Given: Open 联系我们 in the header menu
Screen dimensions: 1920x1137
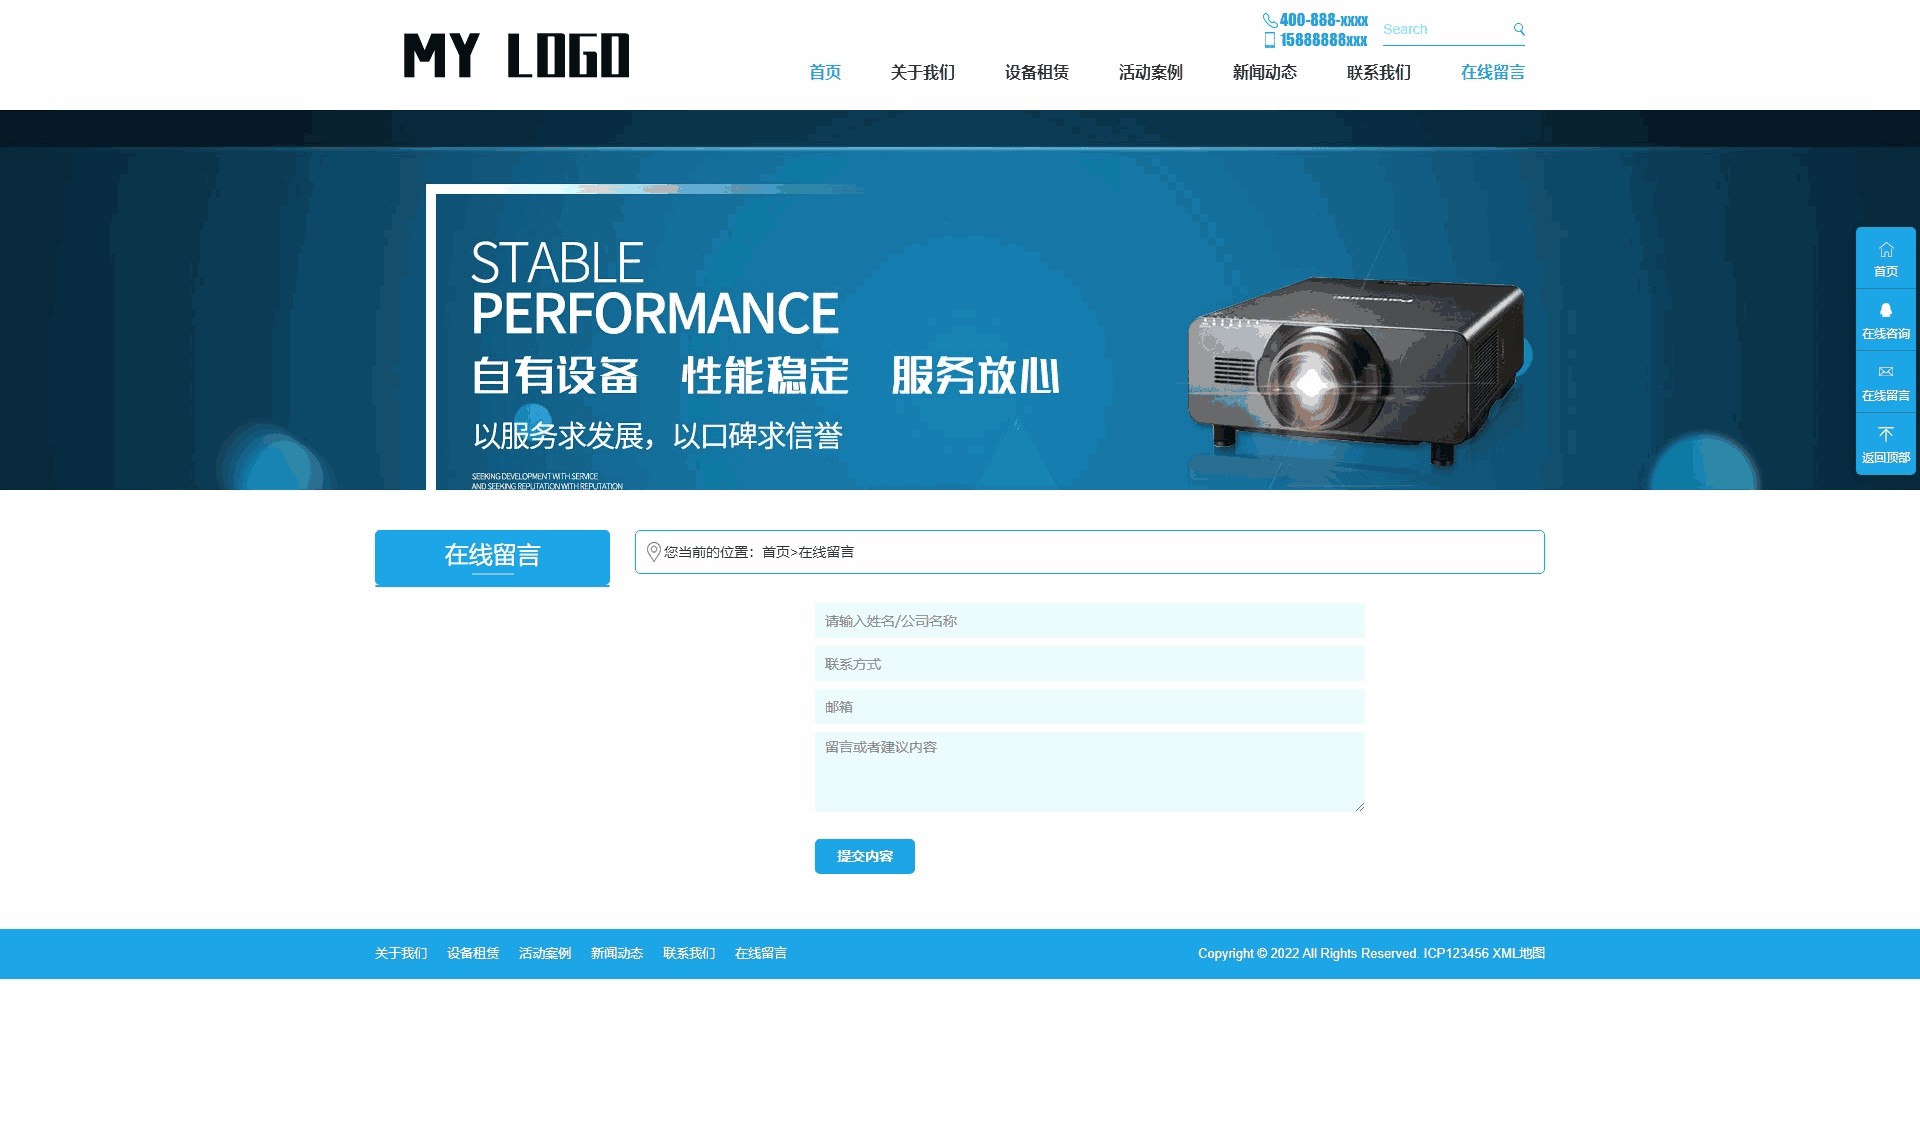Looking at the screenshot, I should 1379,71.
